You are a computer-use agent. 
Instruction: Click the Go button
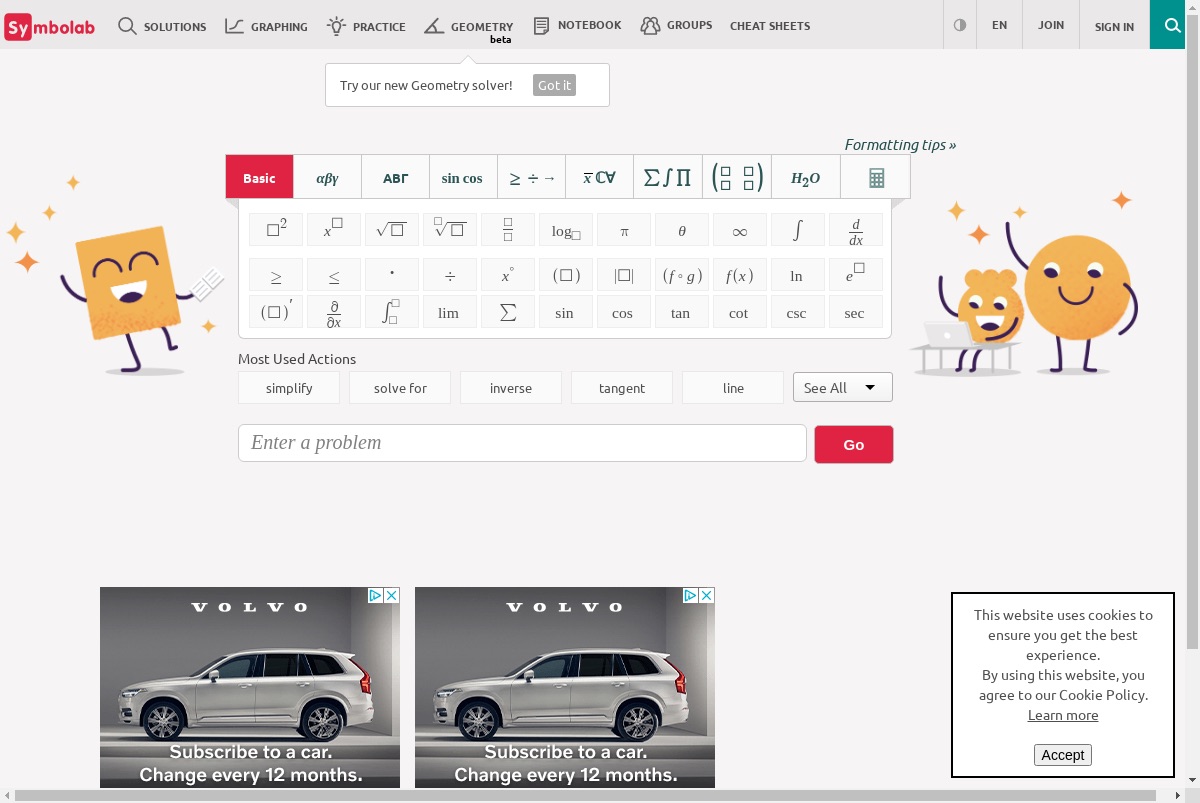pyautogui.click(x=854, y=444)
